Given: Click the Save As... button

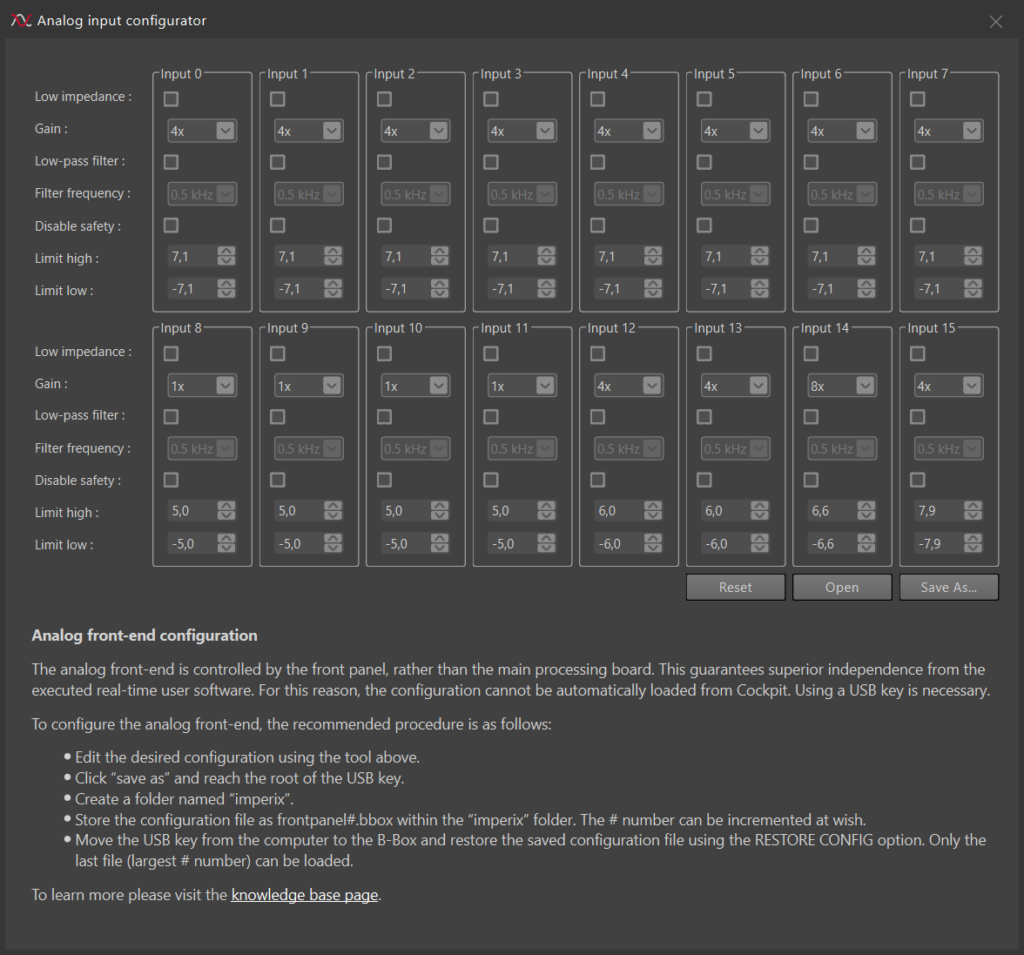Looking at the screenshot, I should (948, 587).
